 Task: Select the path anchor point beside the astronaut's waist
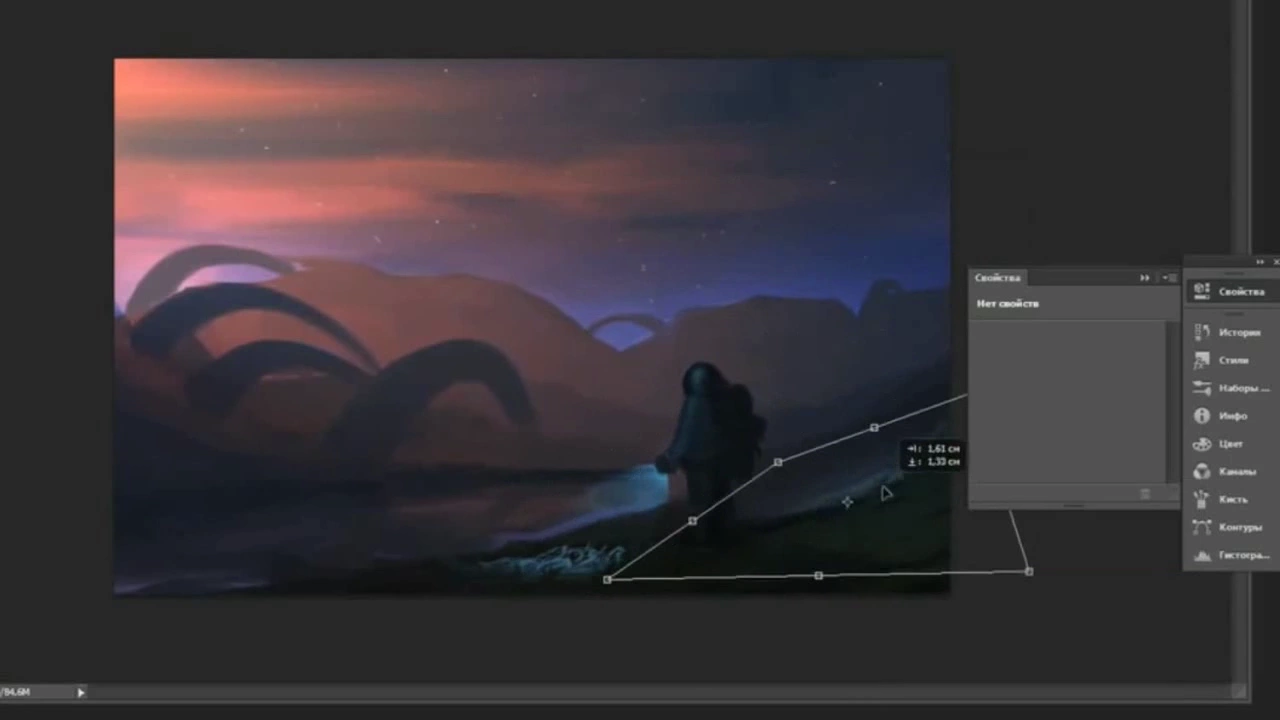click(x=778, y=462)
